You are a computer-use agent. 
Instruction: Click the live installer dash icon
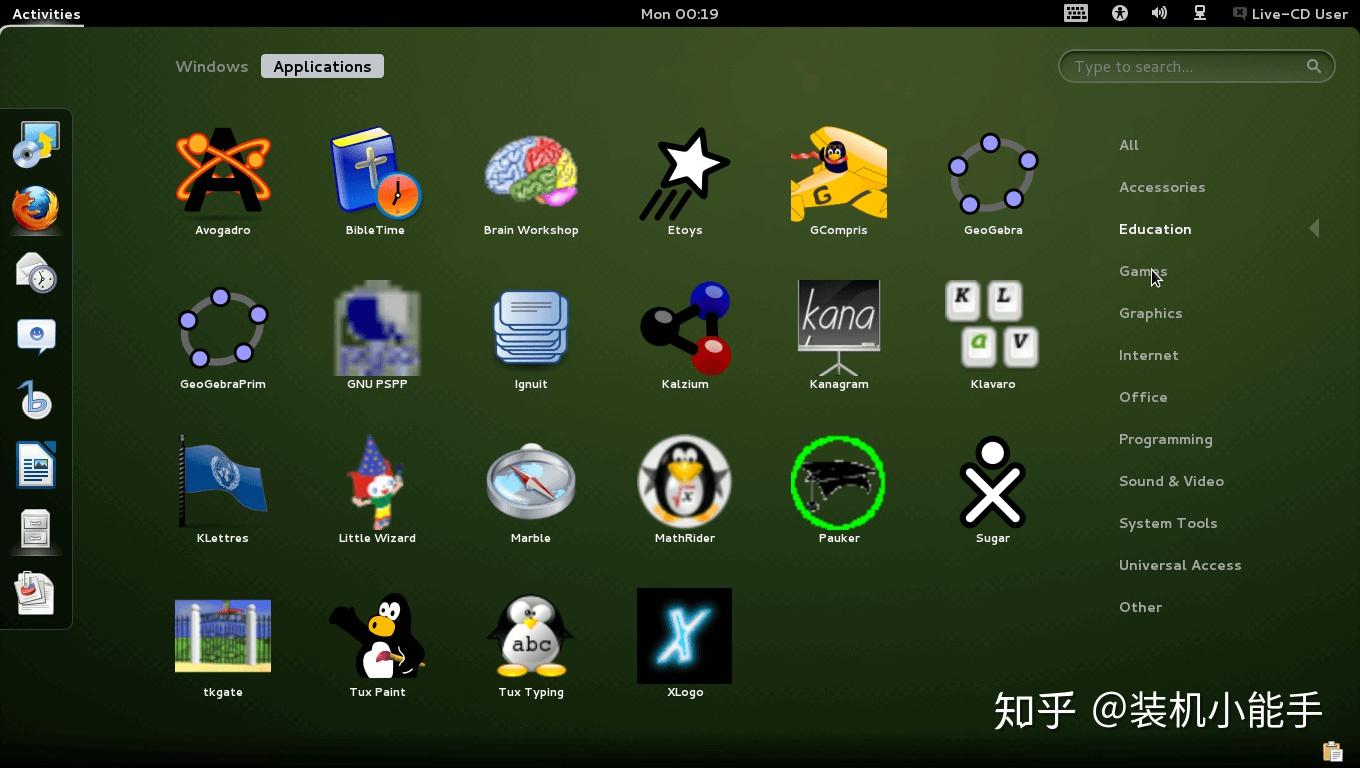36,145
